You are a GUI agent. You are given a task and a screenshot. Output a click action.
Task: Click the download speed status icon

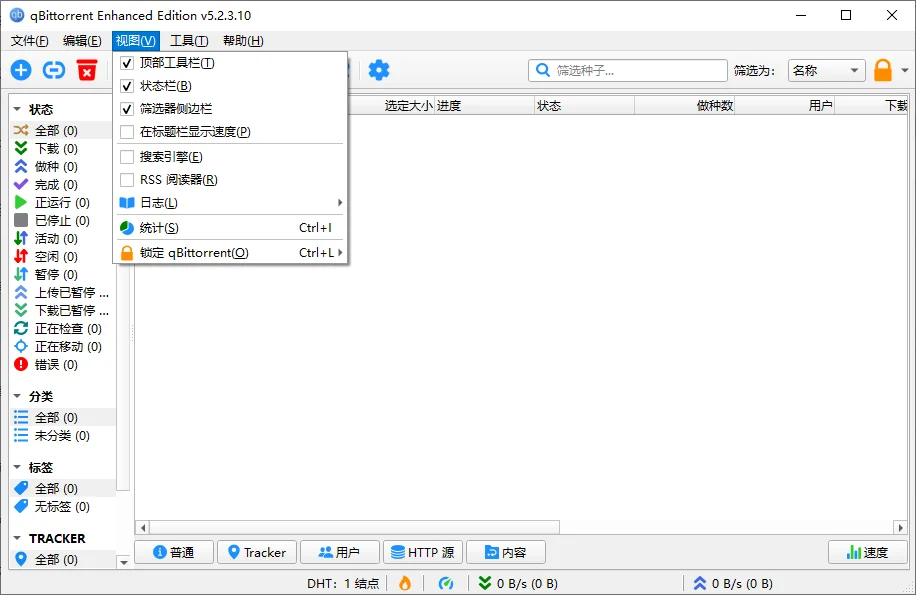point(485,583)
